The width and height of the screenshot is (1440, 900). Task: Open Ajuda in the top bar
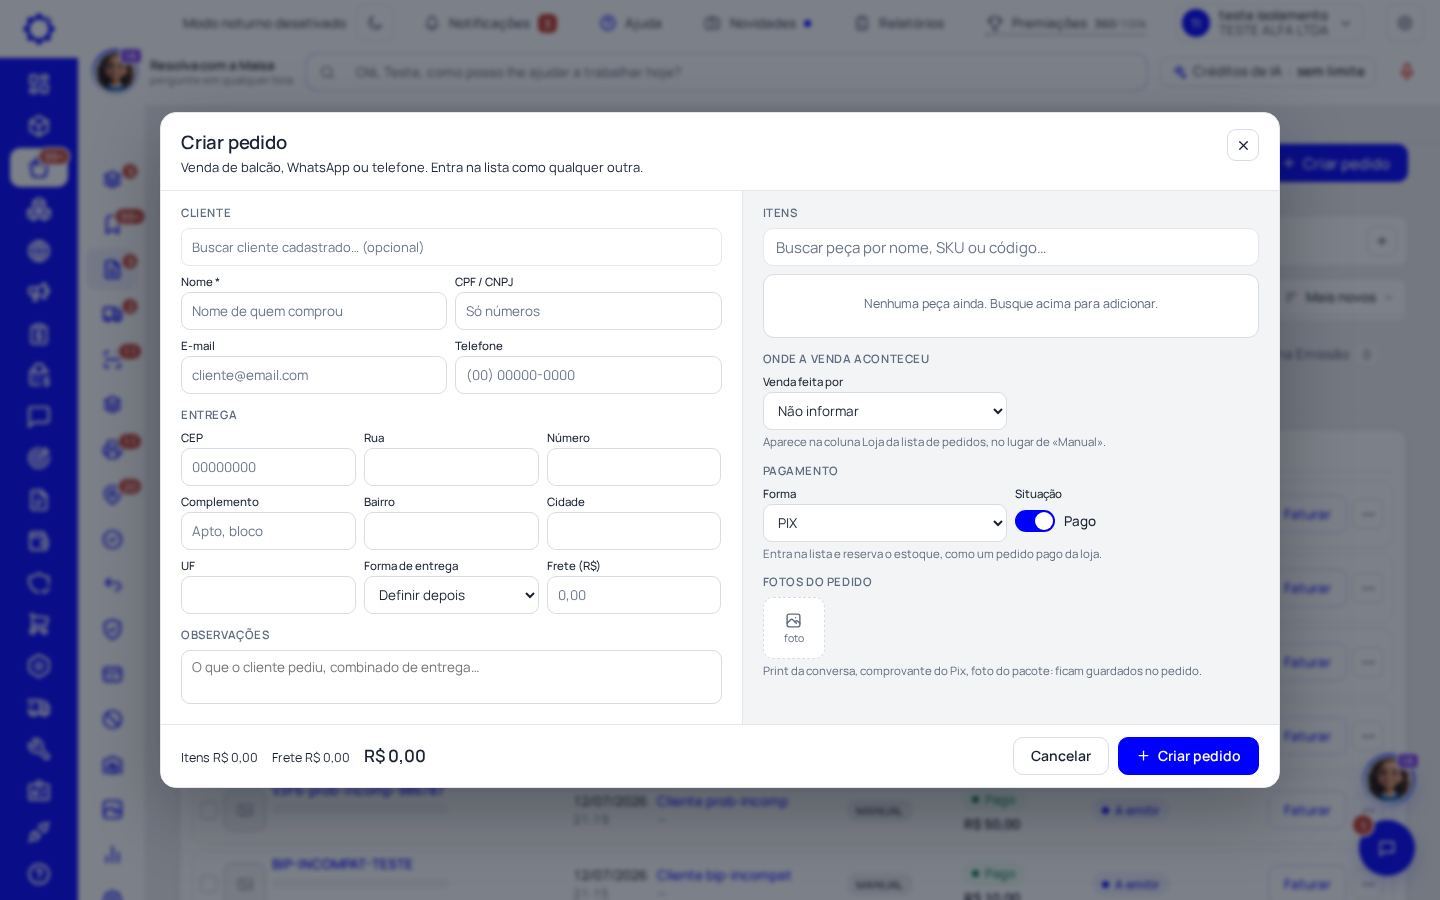pyautogui.click(x=631, y=23)
